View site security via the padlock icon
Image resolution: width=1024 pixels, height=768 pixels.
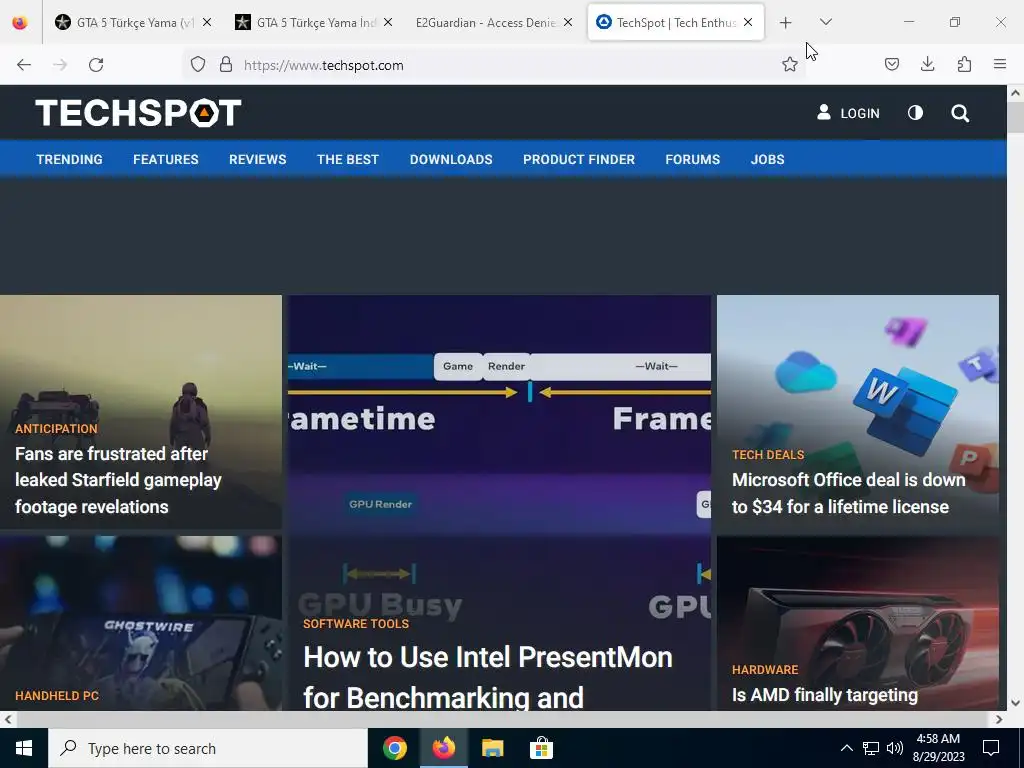click(x=226, y=65)
